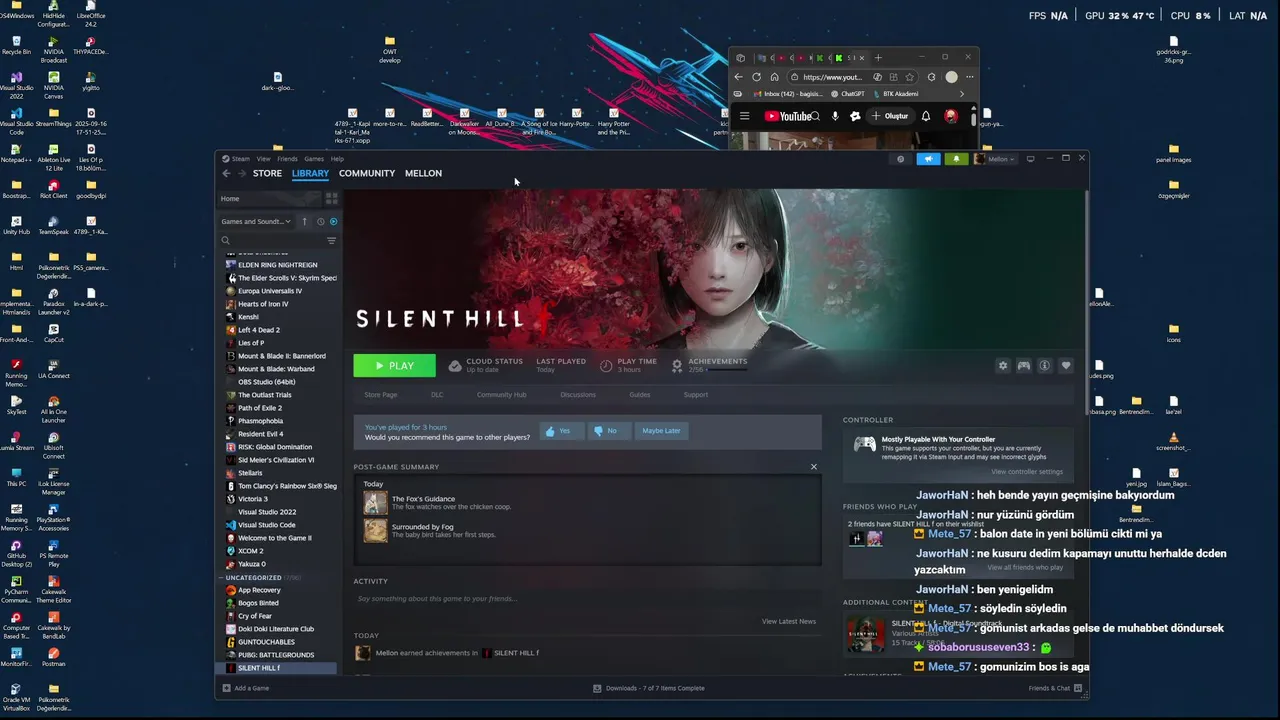Collapse the Uncategorized category
Screen dimensions: 1280x720
(222, 578)
